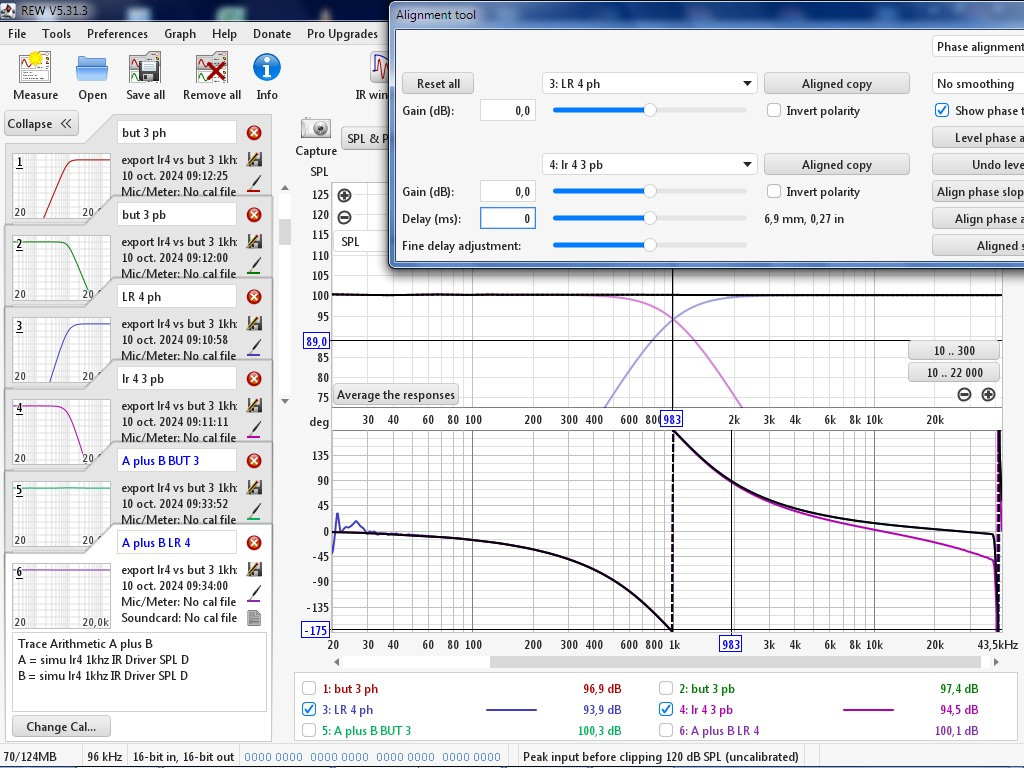Uncheck the 'lr 4 3 pb' trace checkbox

(x=667, y=710)
